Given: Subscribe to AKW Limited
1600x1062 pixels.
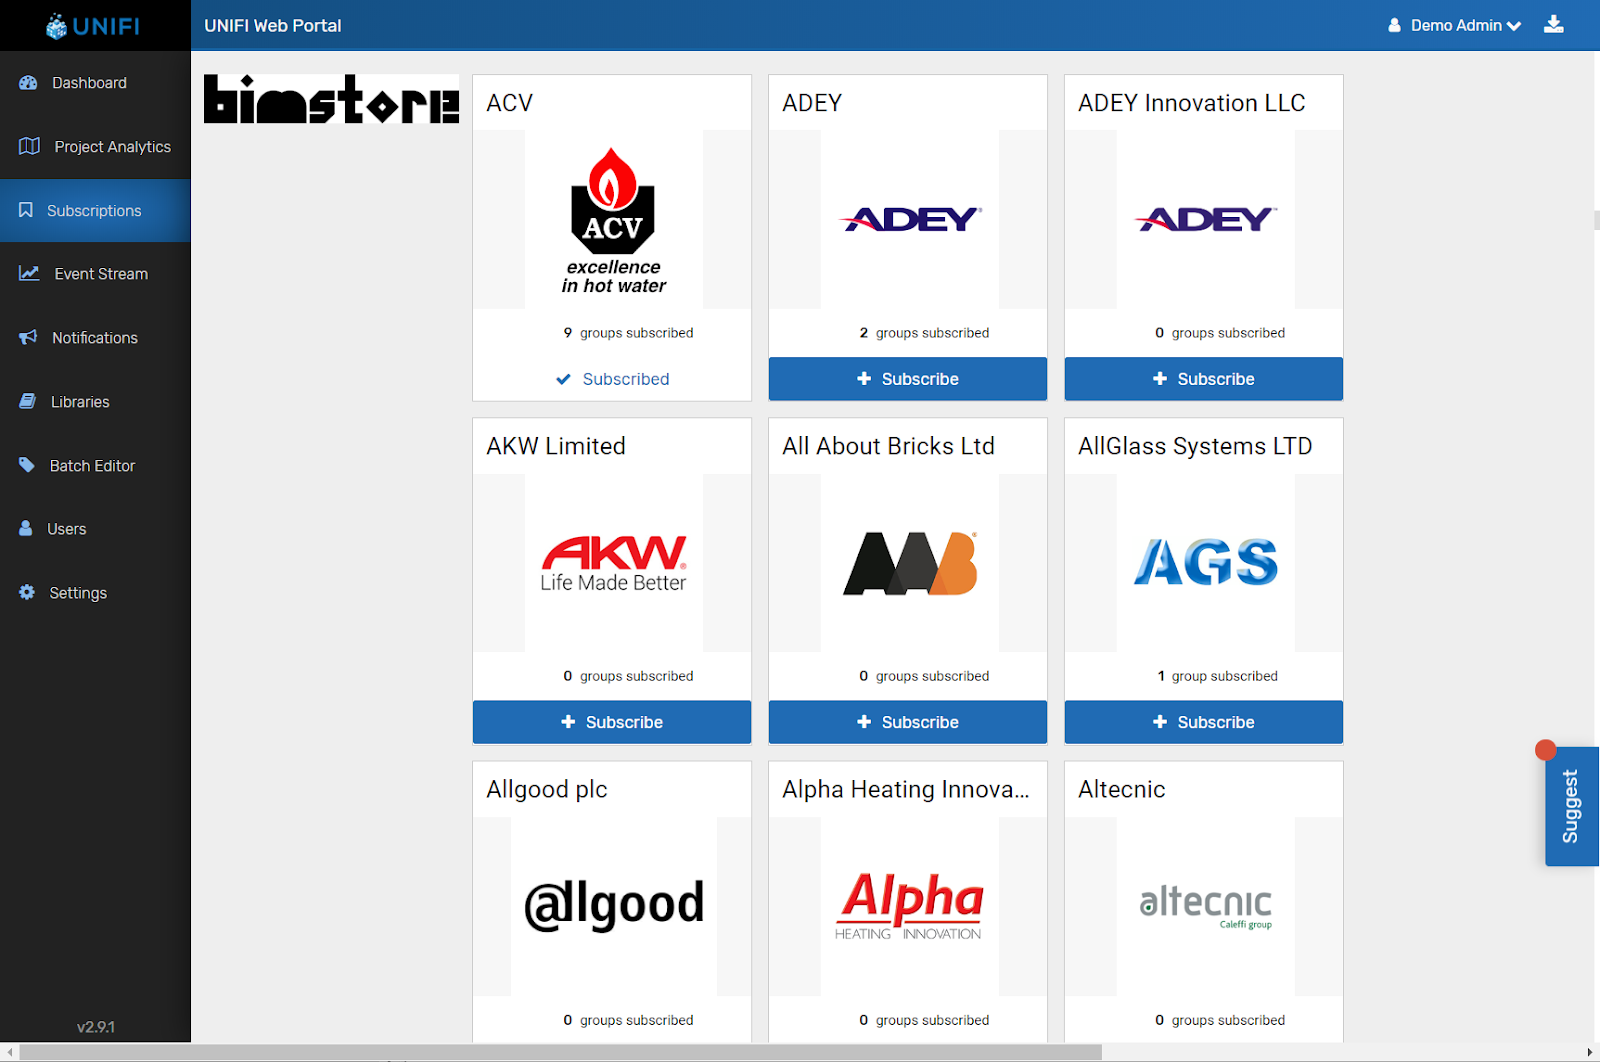Looking at the screenshot, I should pos(612,722).
